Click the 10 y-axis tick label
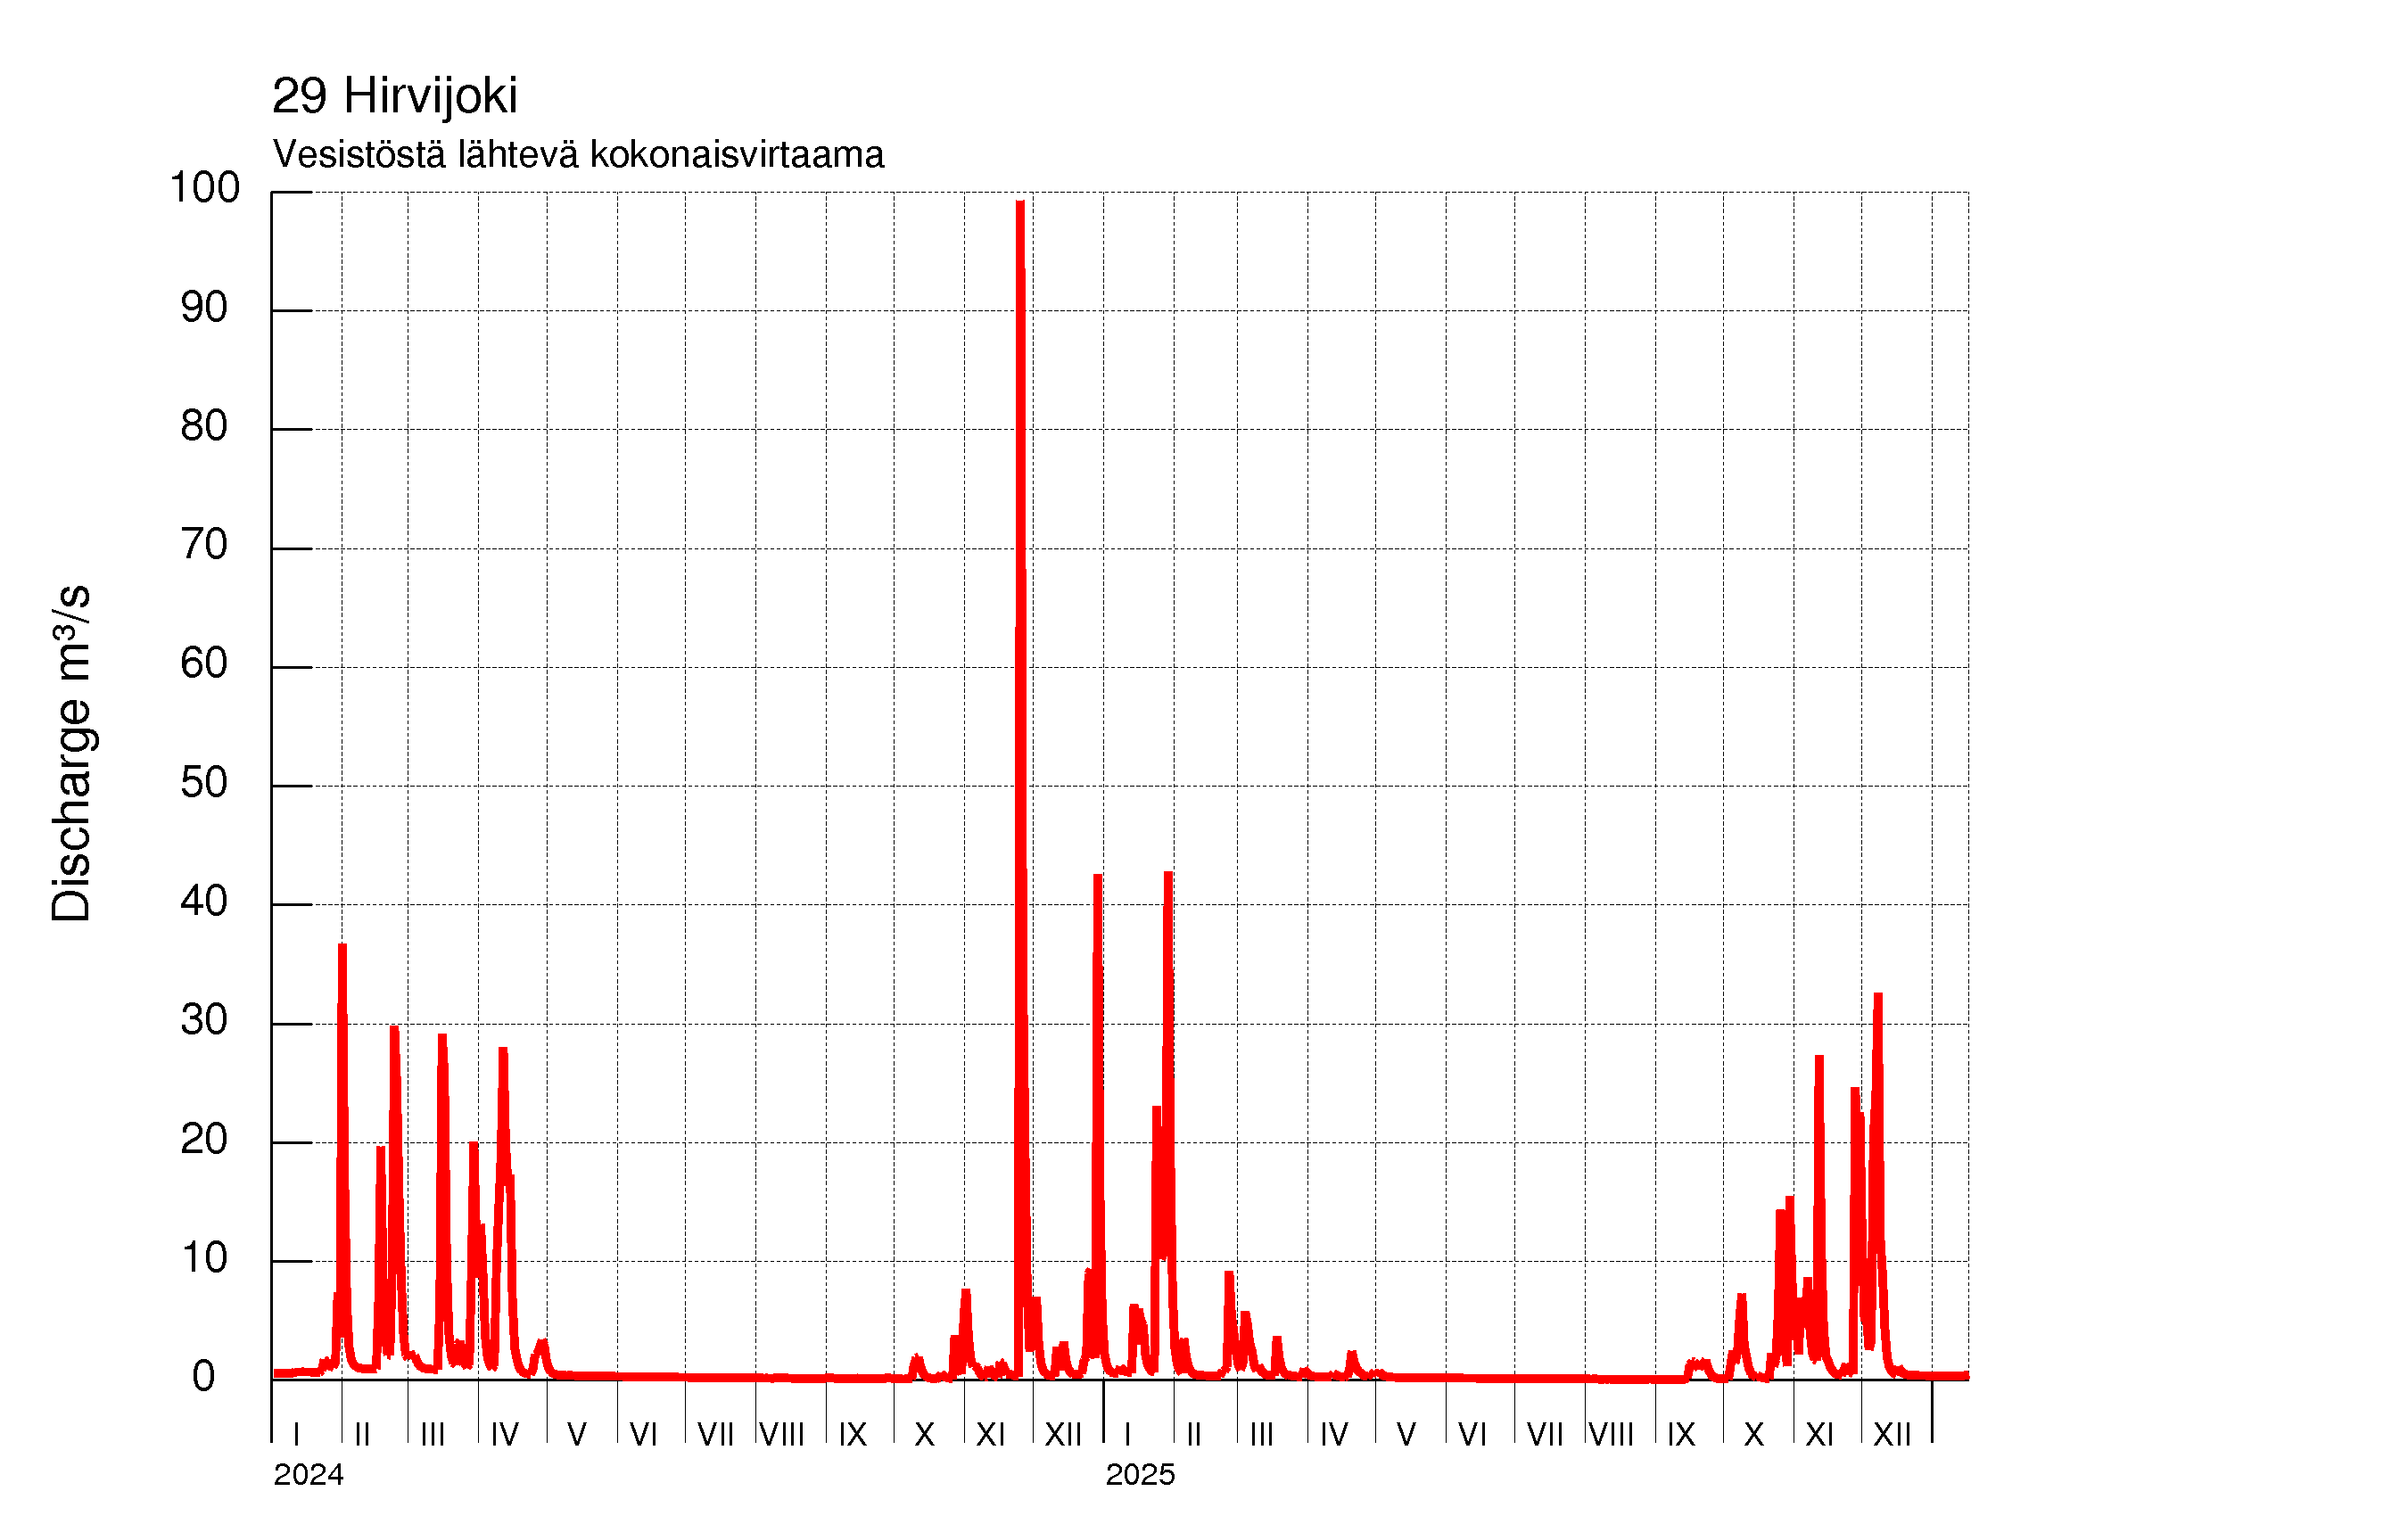2408x1516 pixels. (x=204, y=1258)
